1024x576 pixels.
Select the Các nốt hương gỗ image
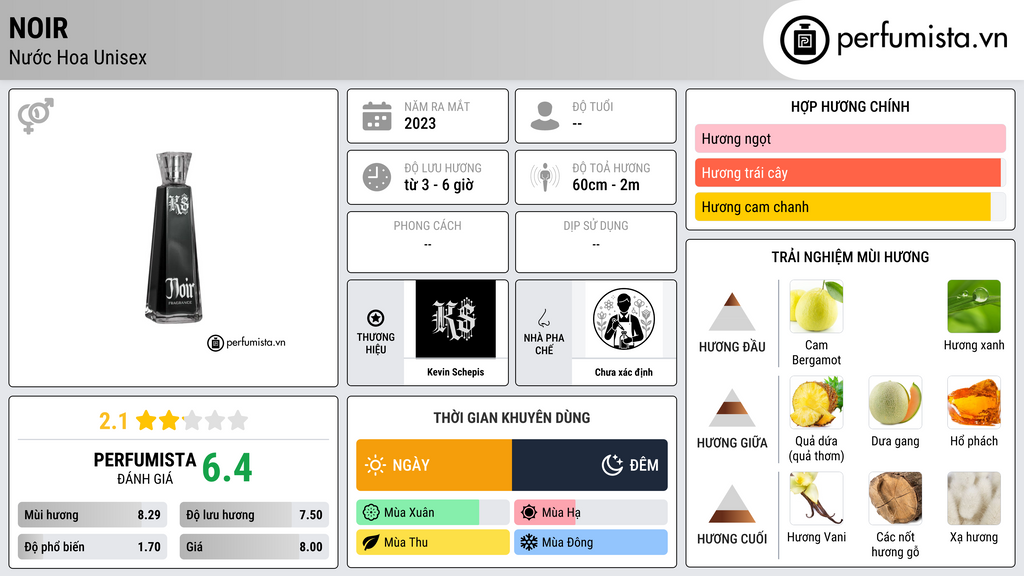click(x=895, y=498)
